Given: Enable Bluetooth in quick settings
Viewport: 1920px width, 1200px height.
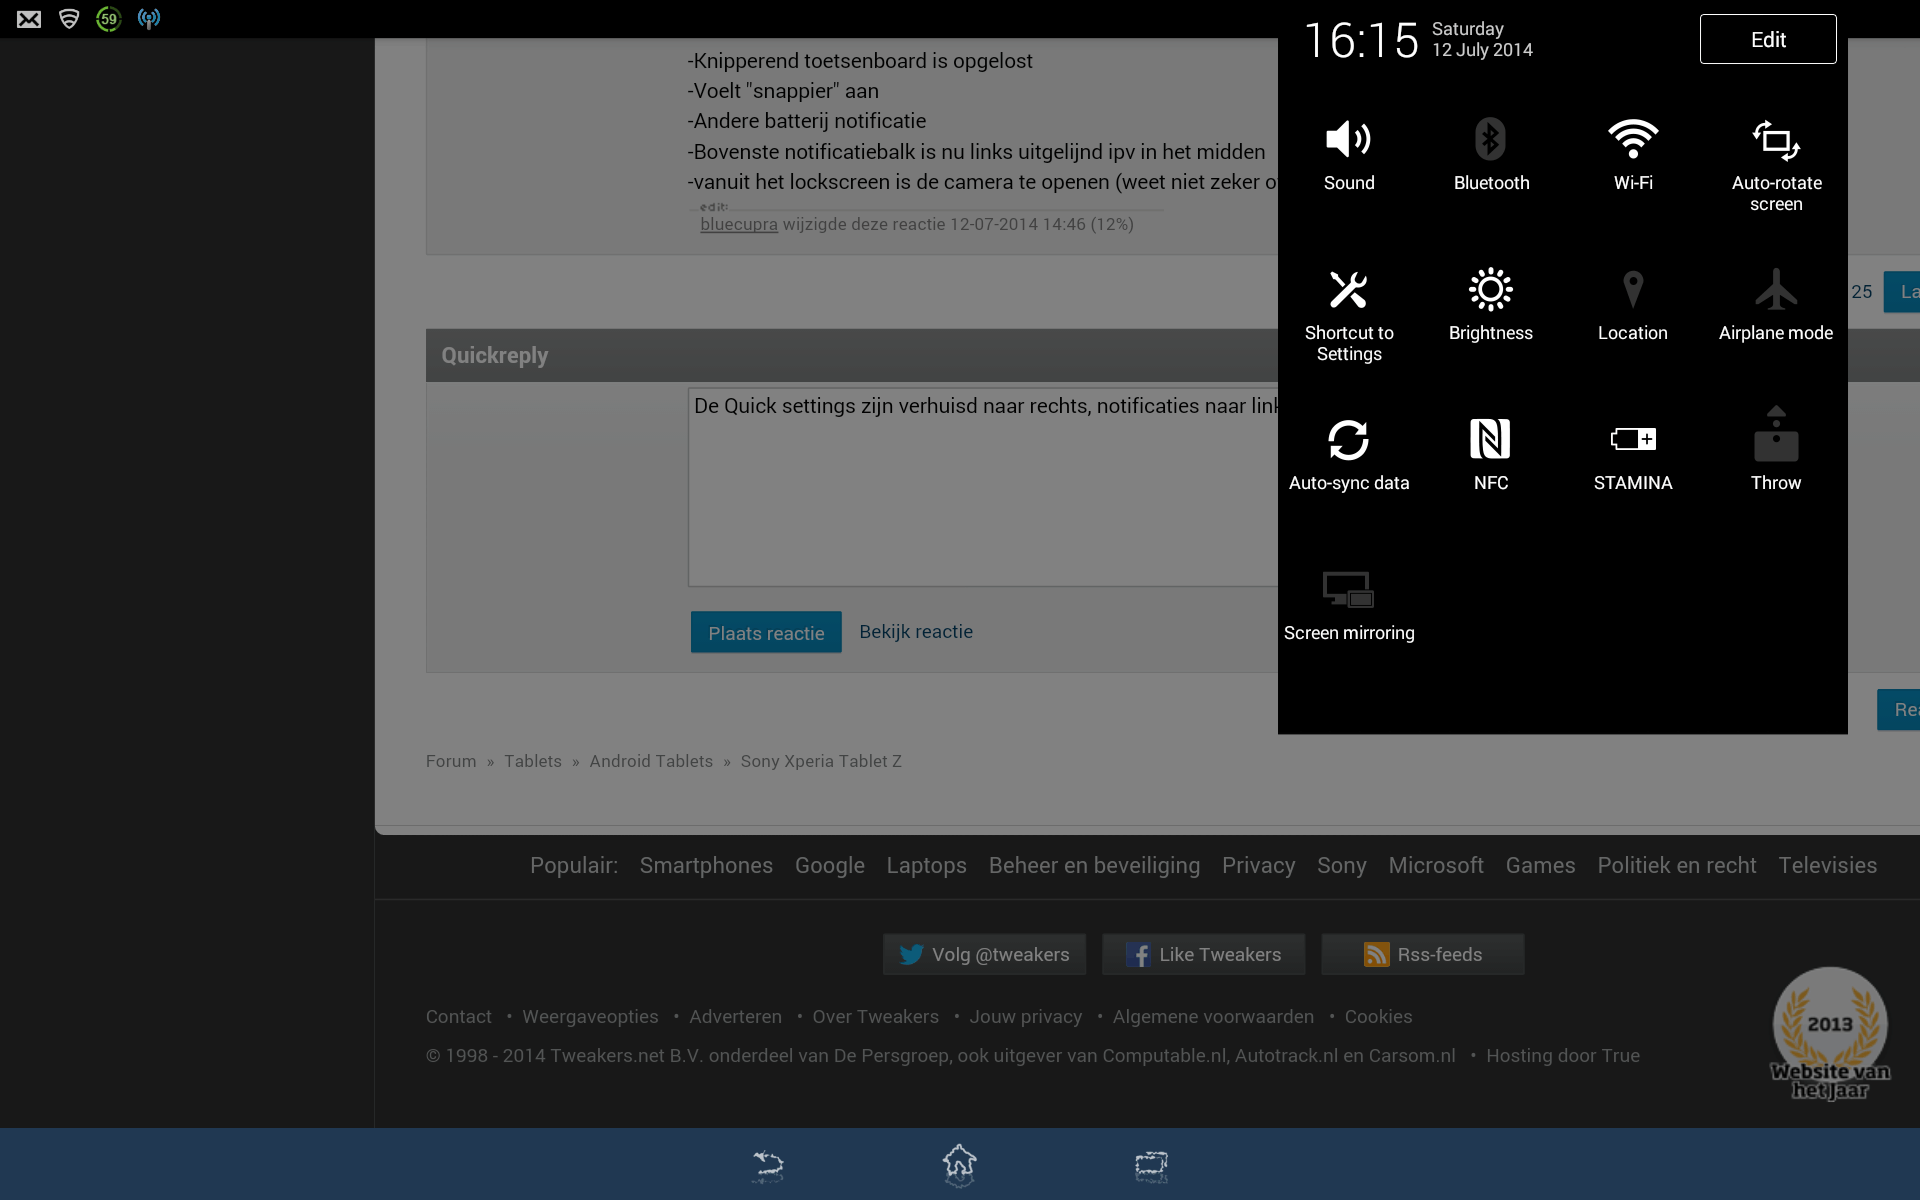Looking at the screenshot, I should pyautogui.click(x=1490, y=153).
